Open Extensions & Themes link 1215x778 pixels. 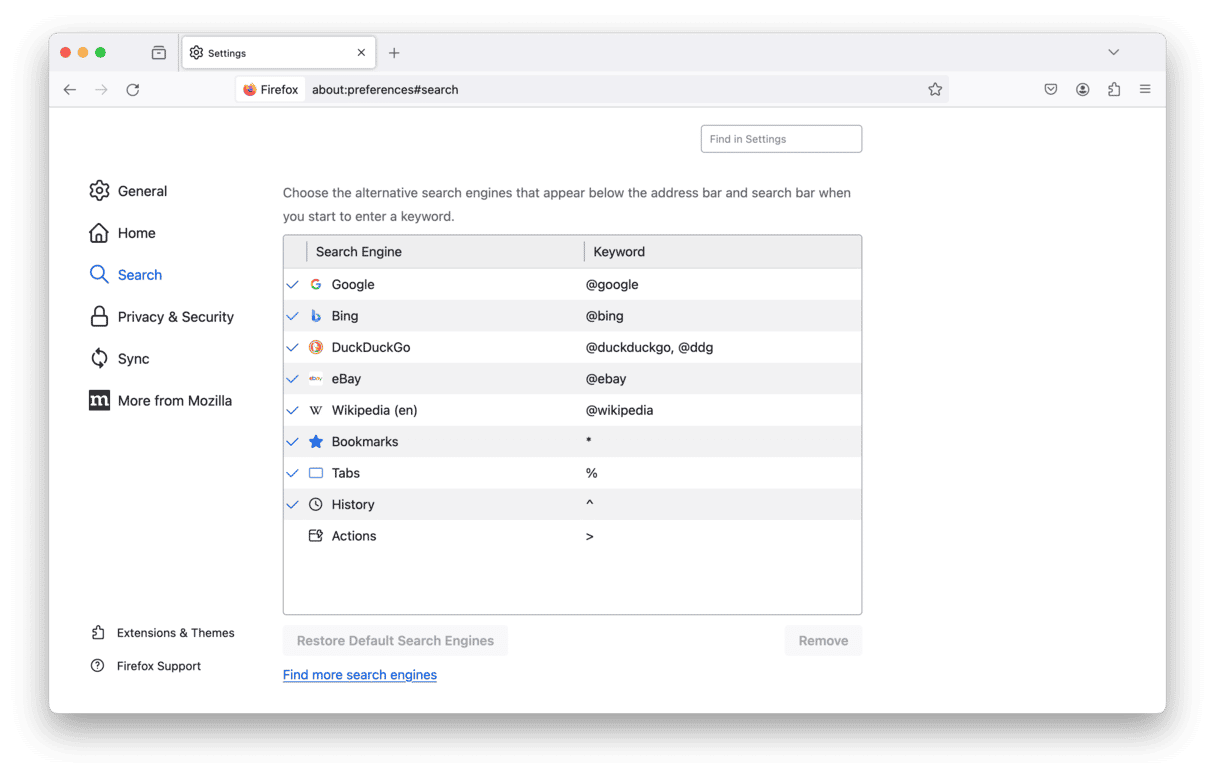[175, 633]
